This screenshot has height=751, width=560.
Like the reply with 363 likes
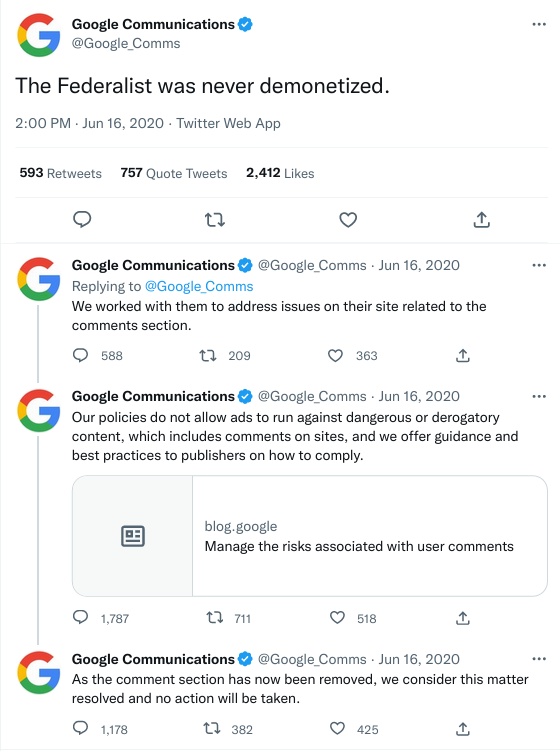[335, 355]
